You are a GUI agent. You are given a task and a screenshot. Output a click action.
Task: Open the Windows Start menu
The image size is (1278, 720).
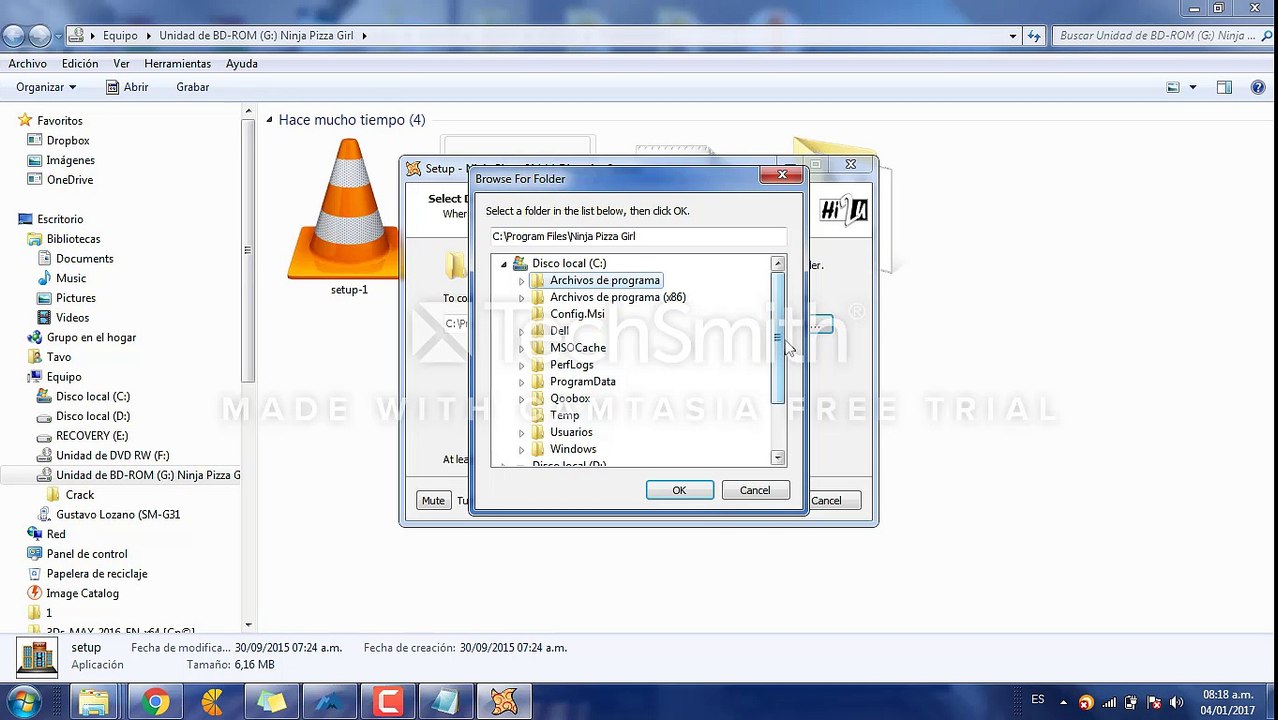pyautogui.click(x=24, y=702)
